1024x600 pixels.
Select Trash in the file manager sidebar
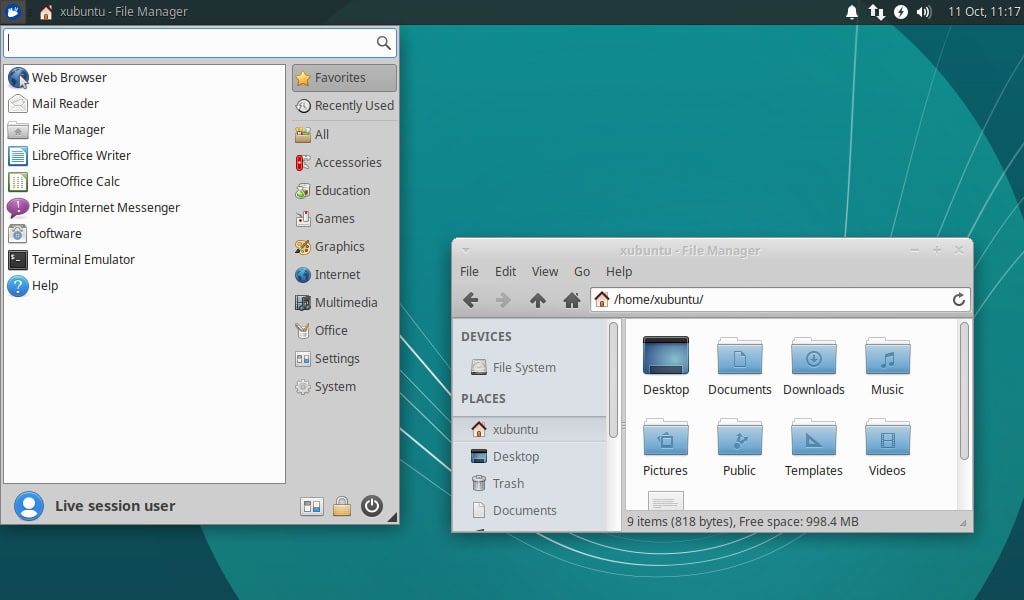(x=505, y=483)
